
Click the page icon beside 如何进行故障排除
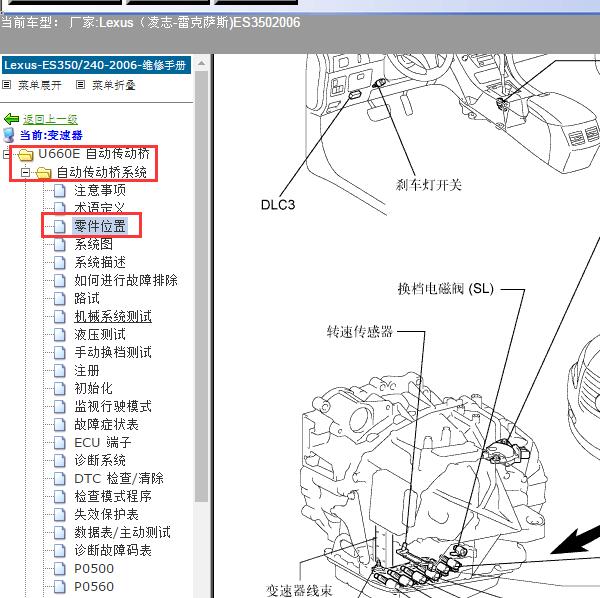[60, 280]
